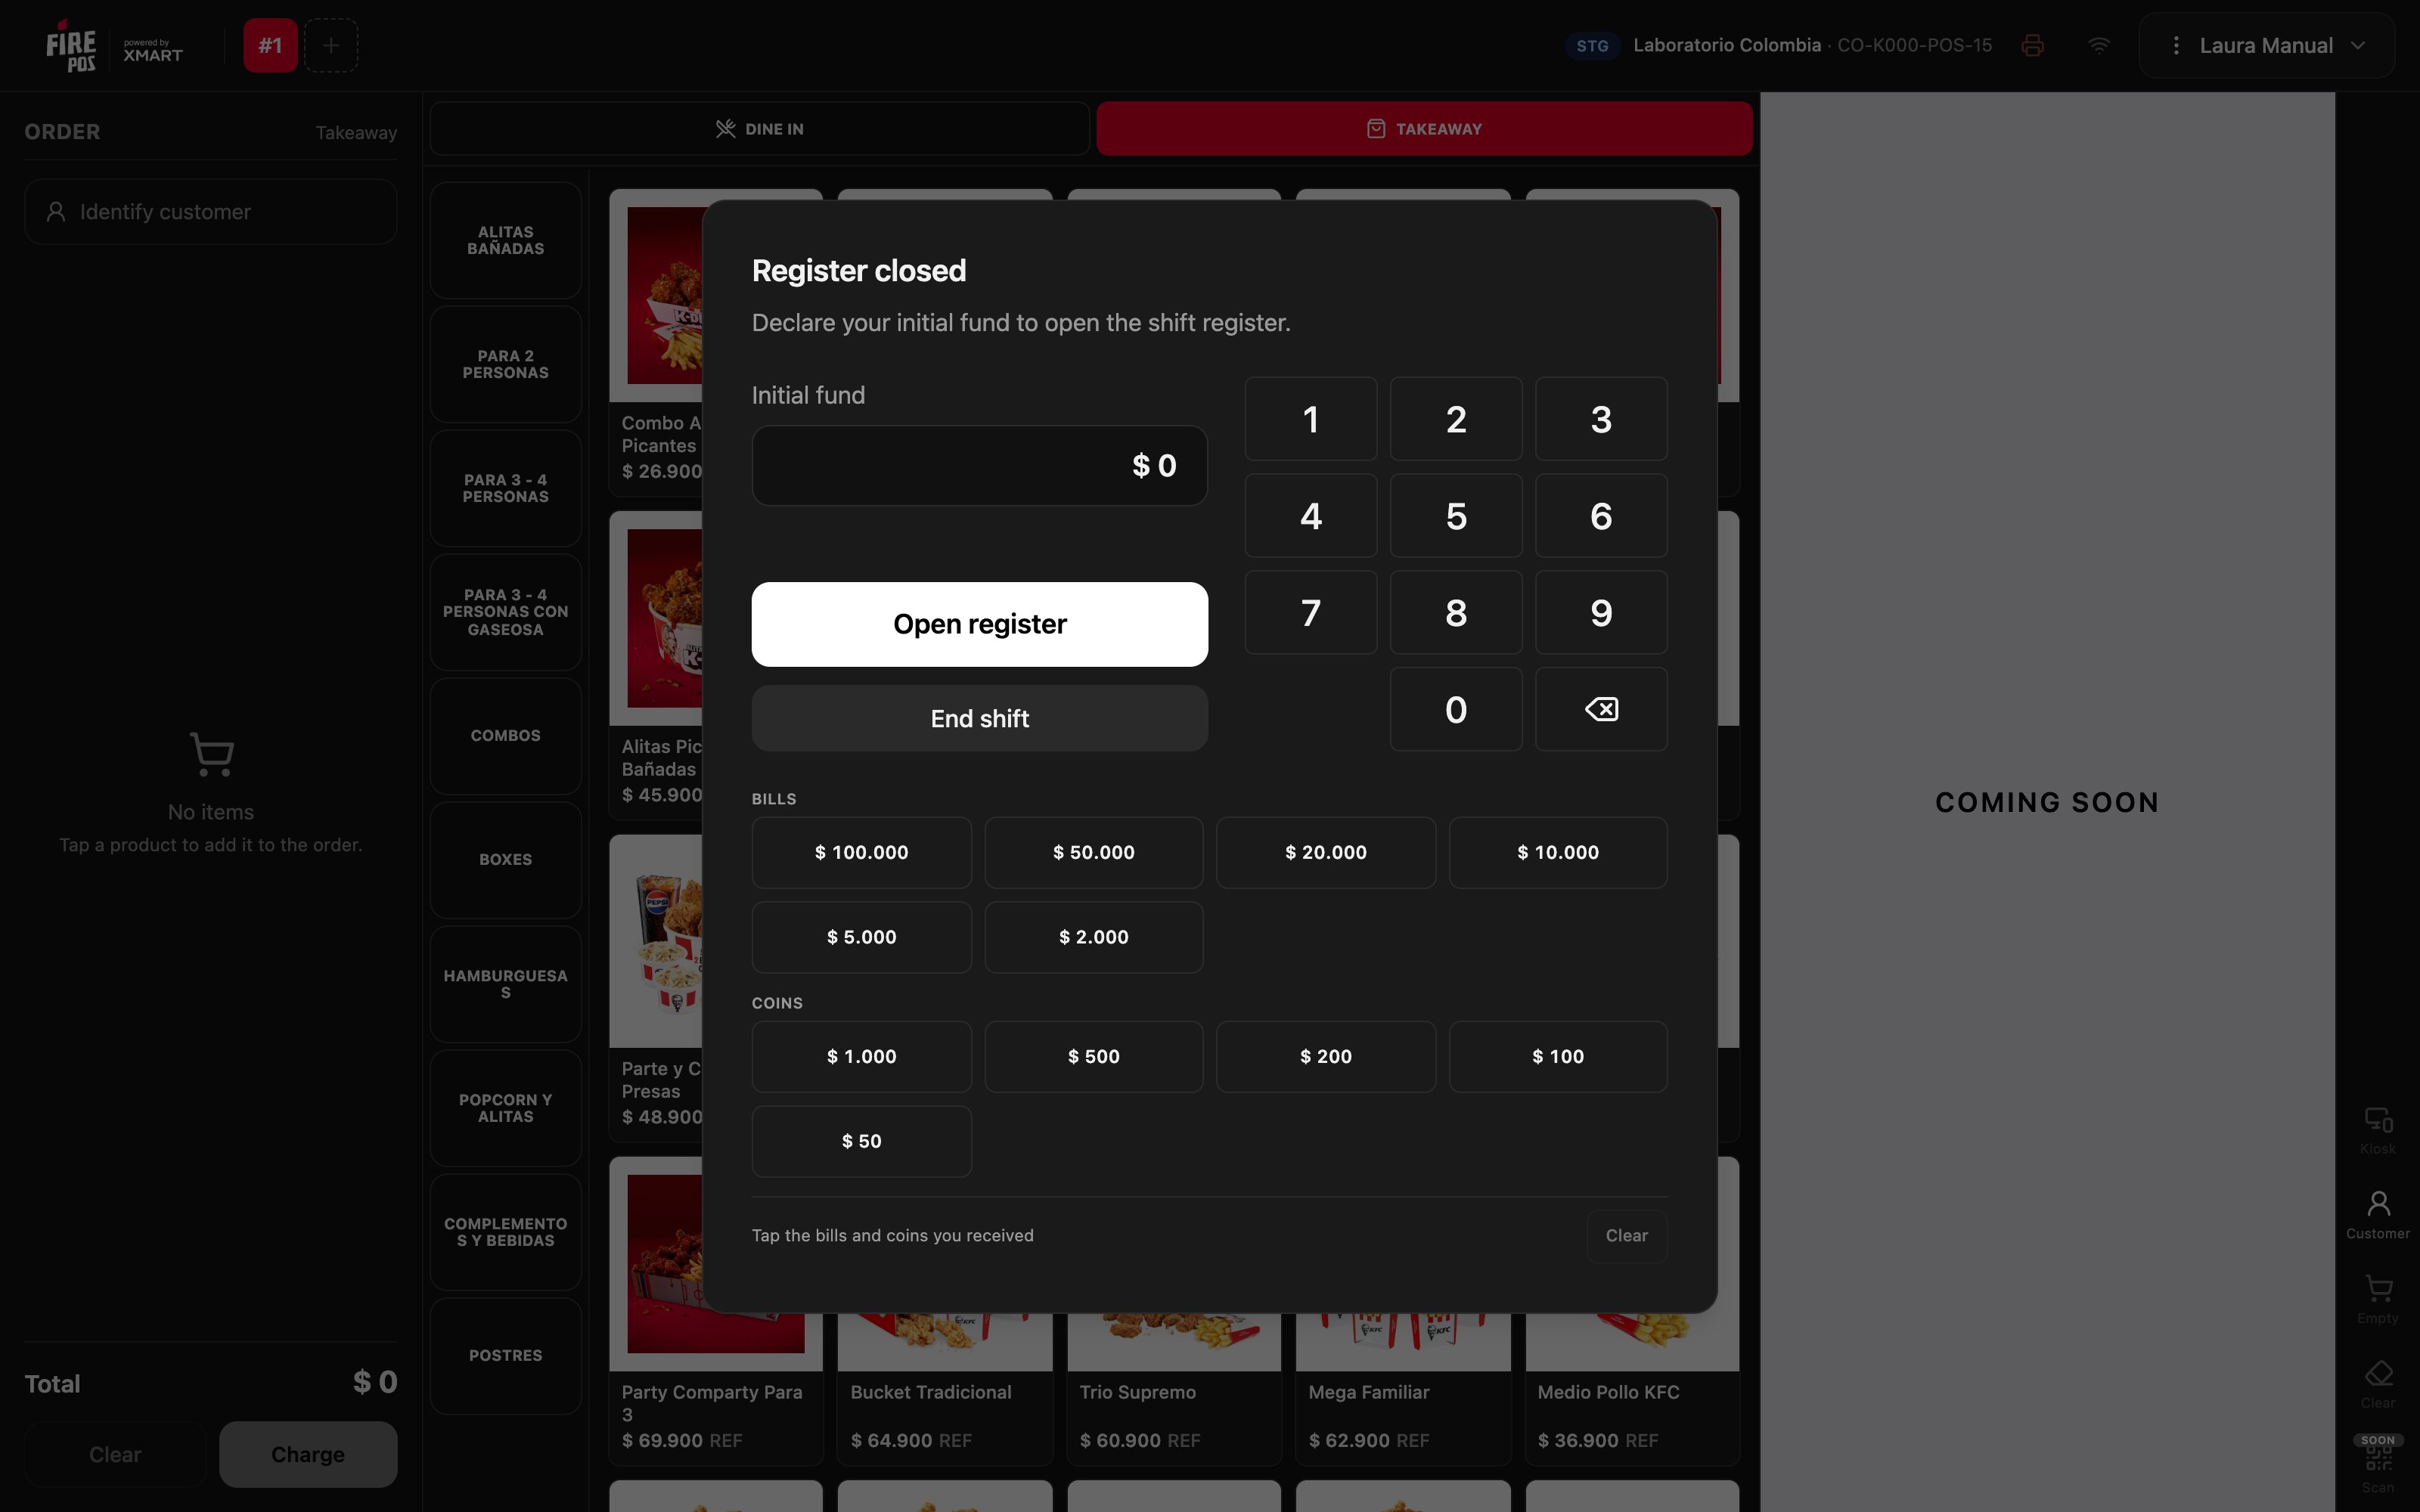Select Trio Supremo product card
The height and width of the screenshot is (1512, 2420).
tap(1174, 1390)
